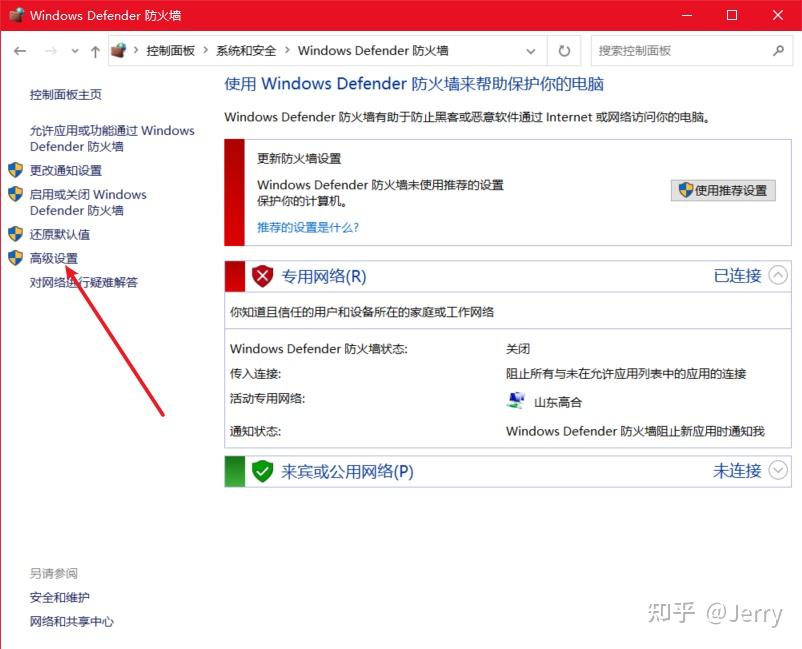Image resolution: width=802 pixels, height=649 pixels.
Task: Open 推荐的设置是什么? help link
Action: pyautogui.click(x=308, y=227)
